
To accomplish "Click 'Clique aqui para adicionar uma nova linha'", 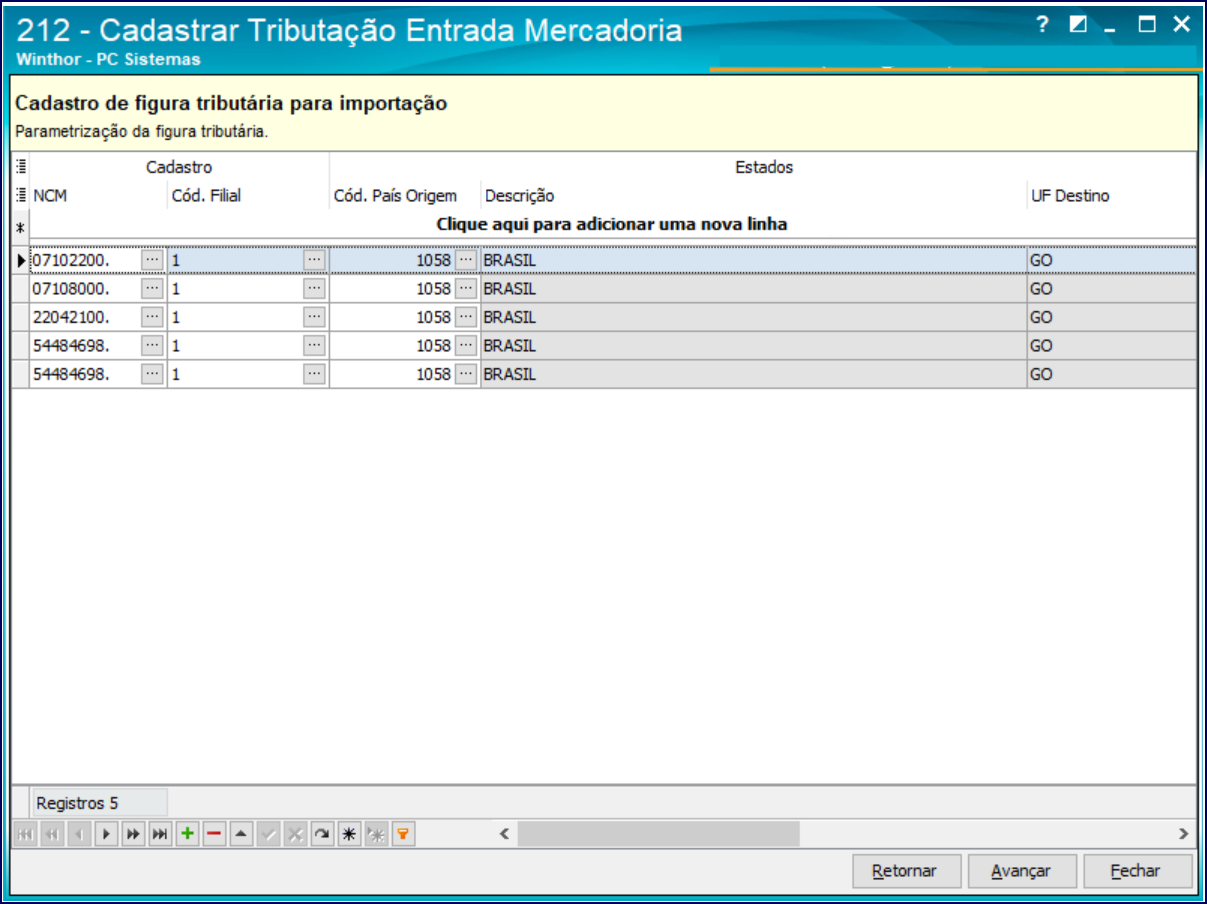I will coord(612,224).
